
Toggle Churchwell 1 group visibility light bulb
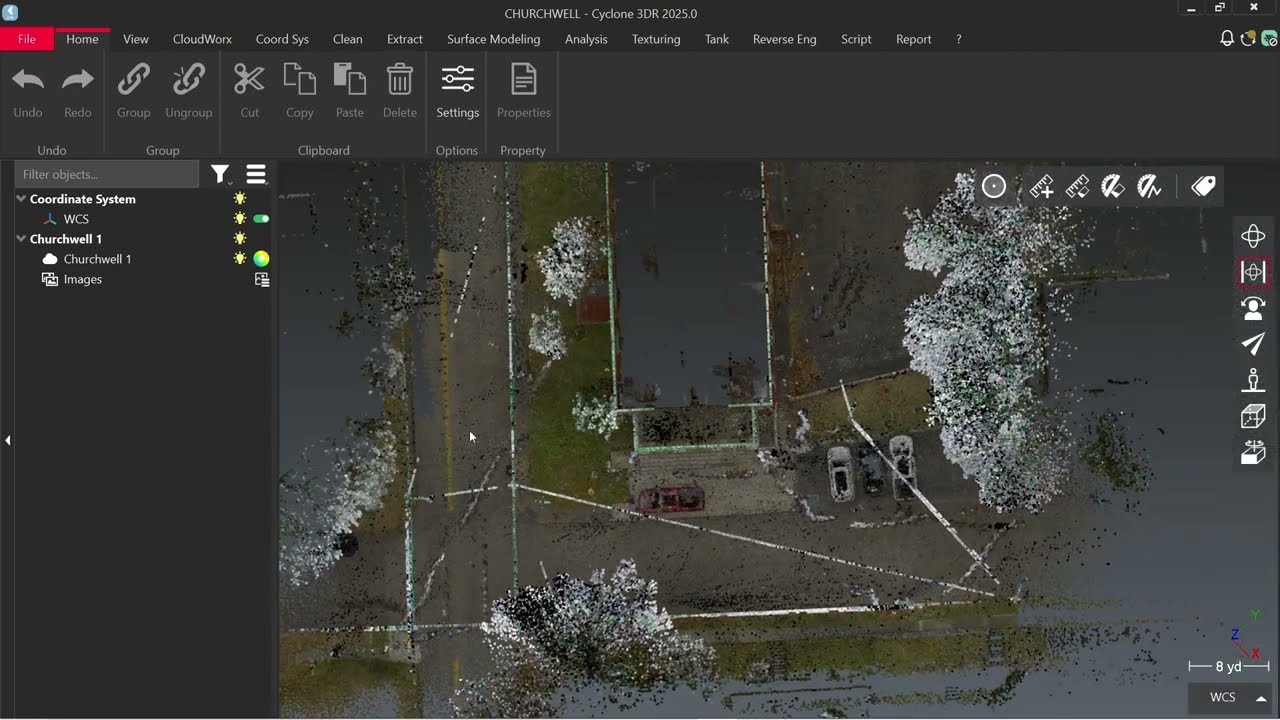coord(240,239)
